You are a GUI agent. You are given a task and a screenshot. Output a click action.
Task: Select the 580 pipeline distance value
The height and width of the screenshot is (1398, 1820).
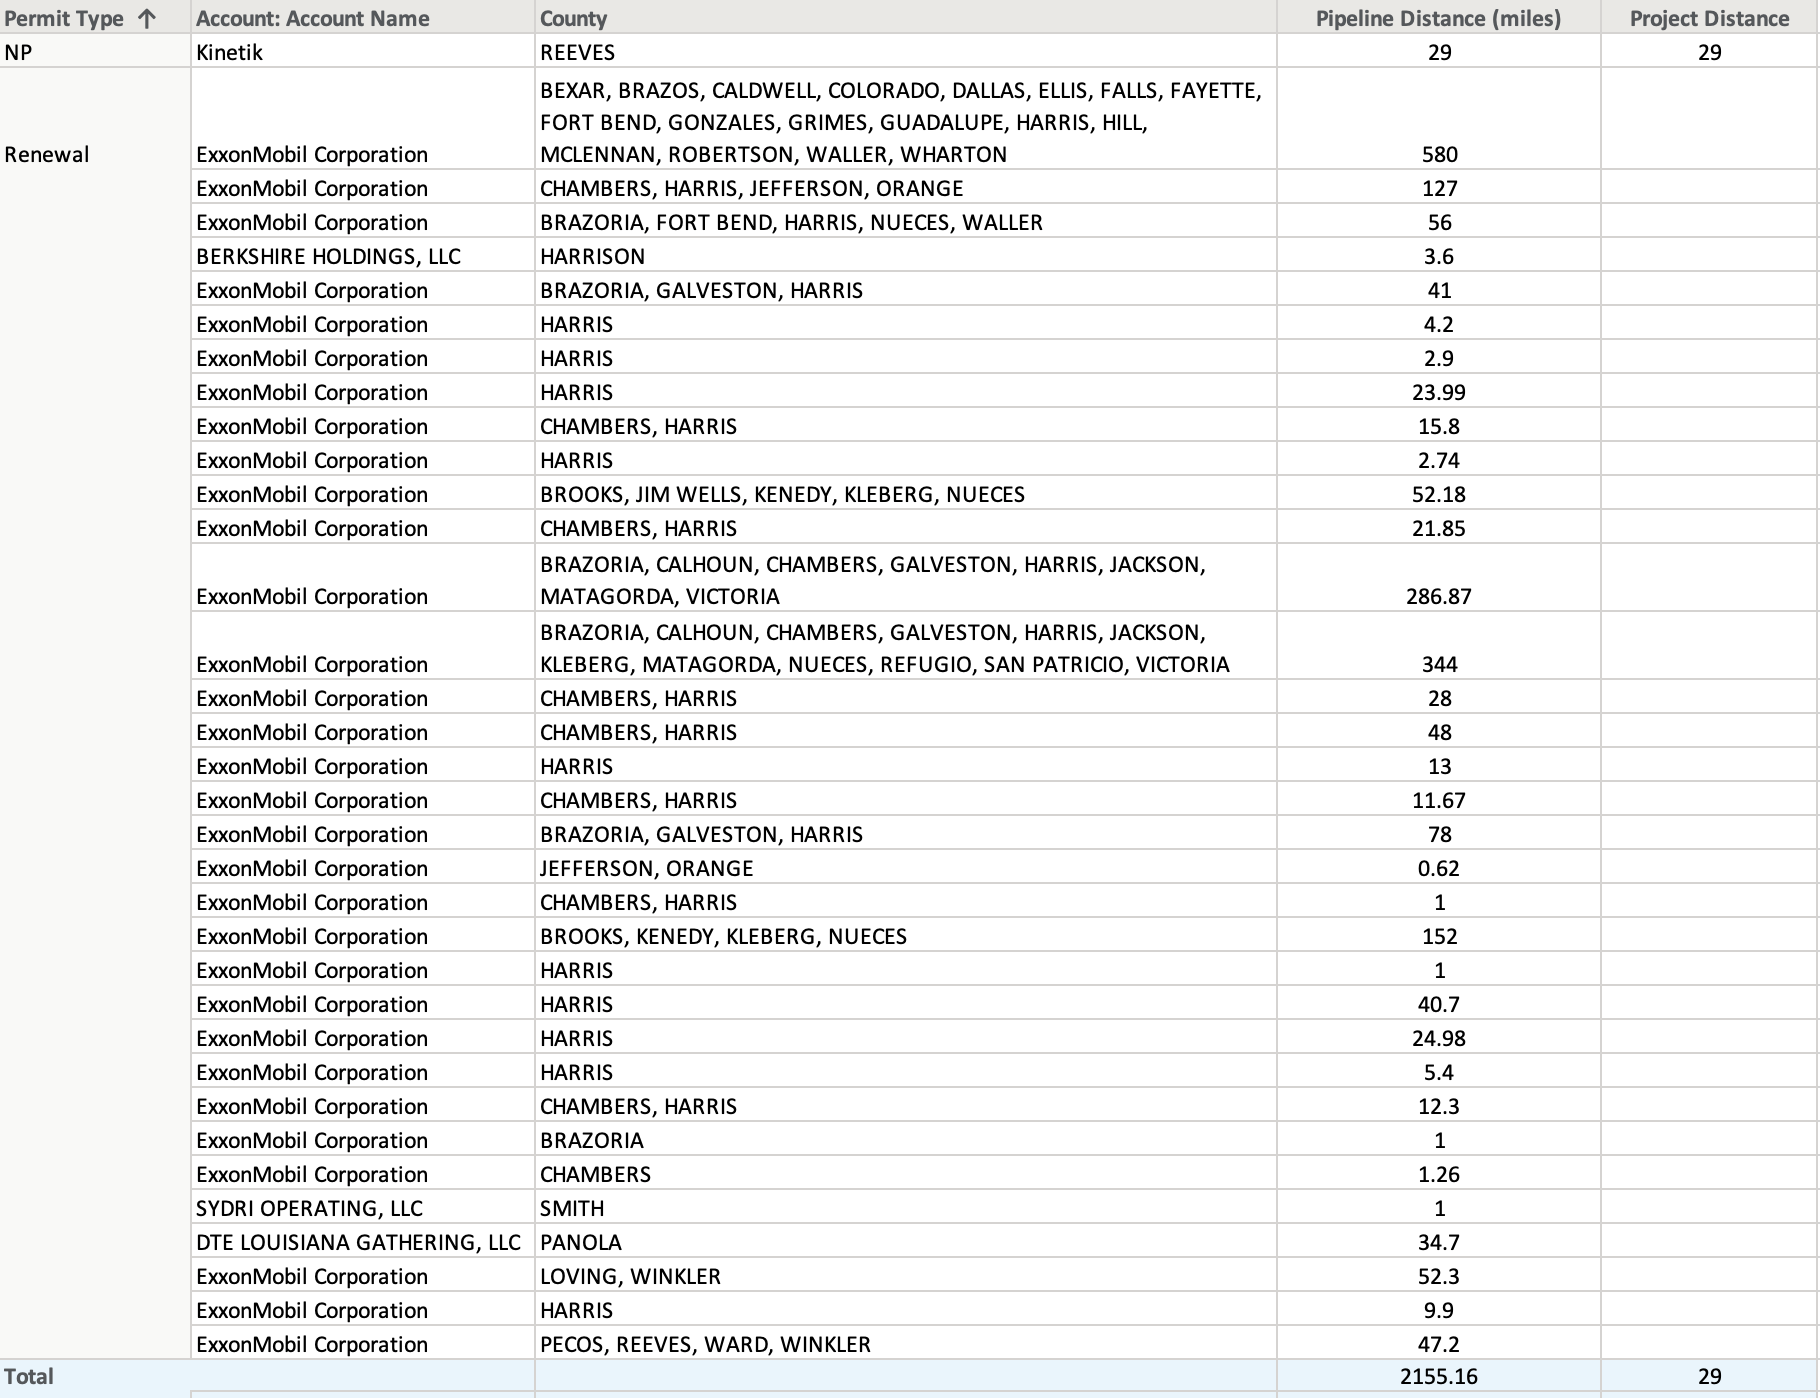(1438, 154)
